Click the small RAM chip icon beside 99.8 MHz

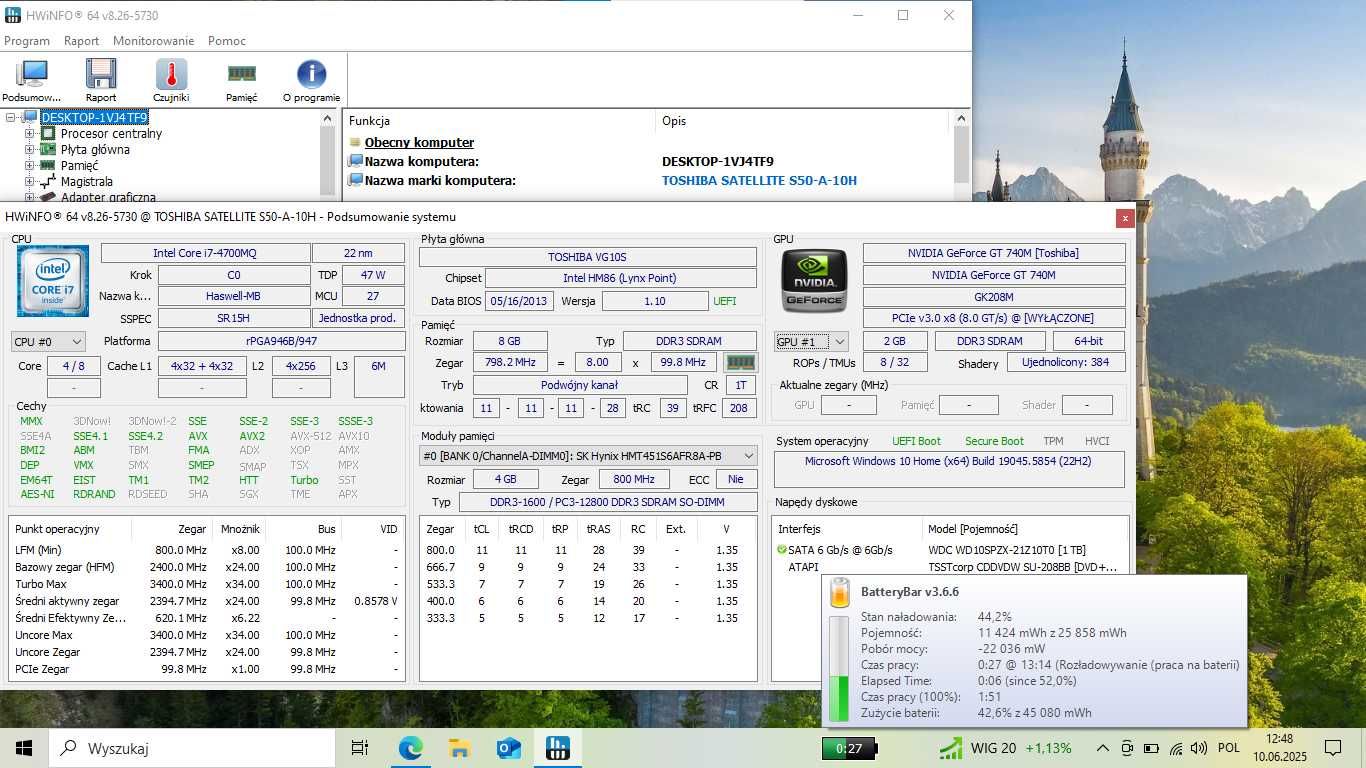tap(740, 362)
